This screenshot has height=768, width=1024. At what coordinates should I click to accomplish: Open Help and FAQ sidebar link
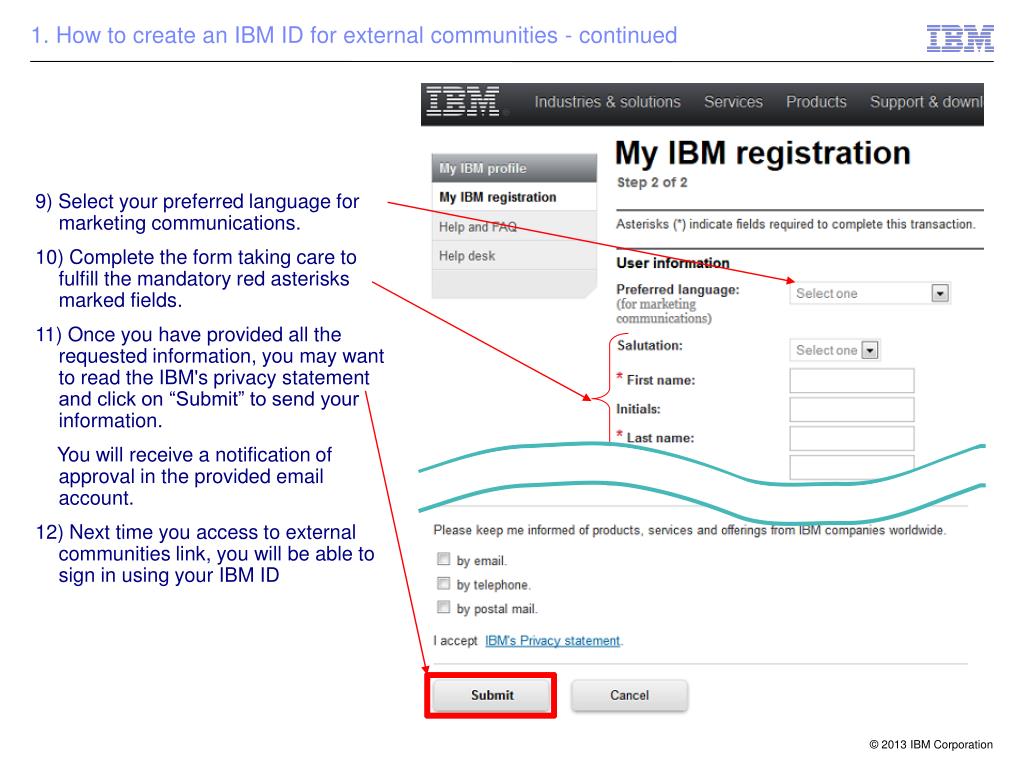[514, 227]
